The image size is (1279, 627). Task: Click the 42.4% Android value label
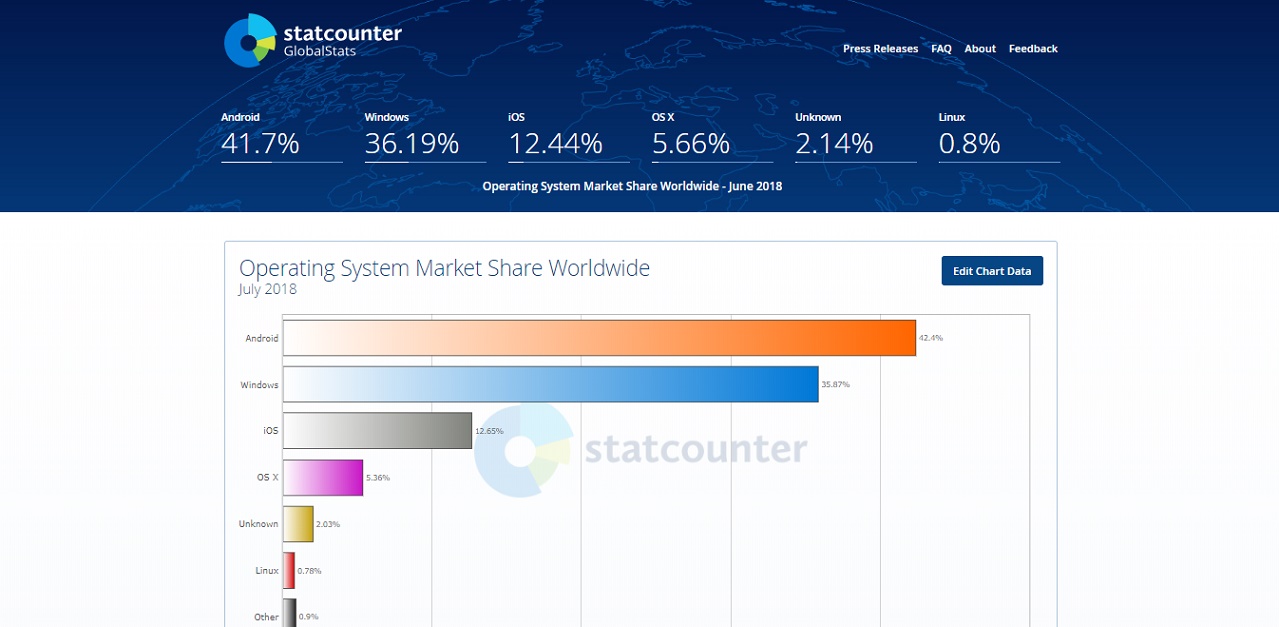coord(931,338)
